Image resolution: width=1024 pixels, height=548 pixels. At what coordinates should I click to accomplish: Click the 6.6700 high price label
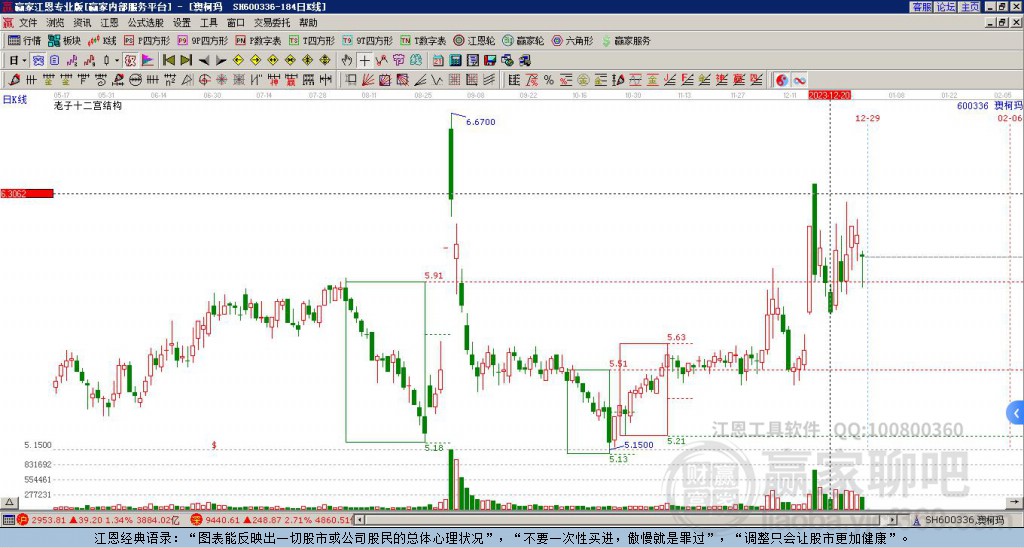(481, 121)
